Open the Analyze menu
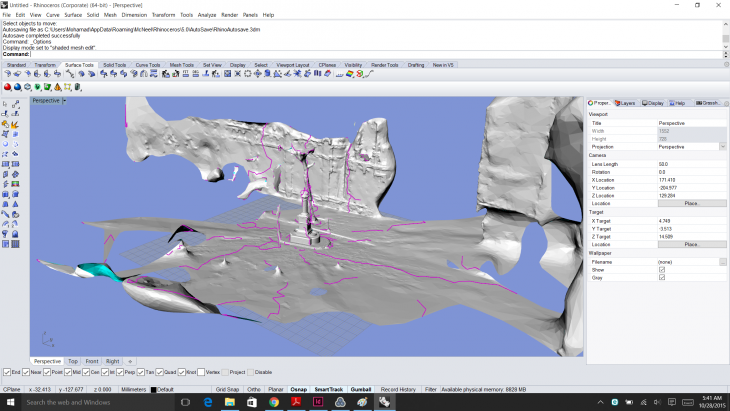The height and width of the screenshot is (411, 730). point(207,15)
